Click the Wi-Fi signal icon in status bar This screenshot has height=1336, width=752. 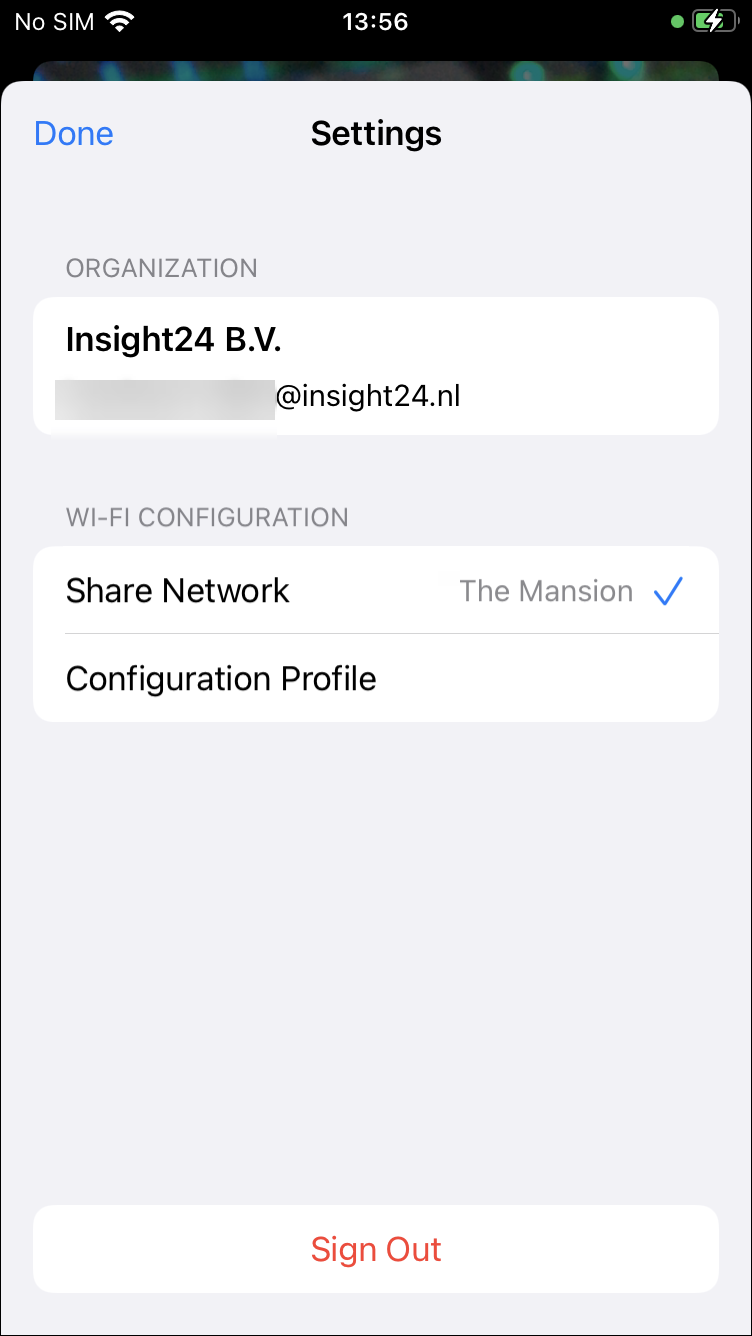(x=121, y=21)
